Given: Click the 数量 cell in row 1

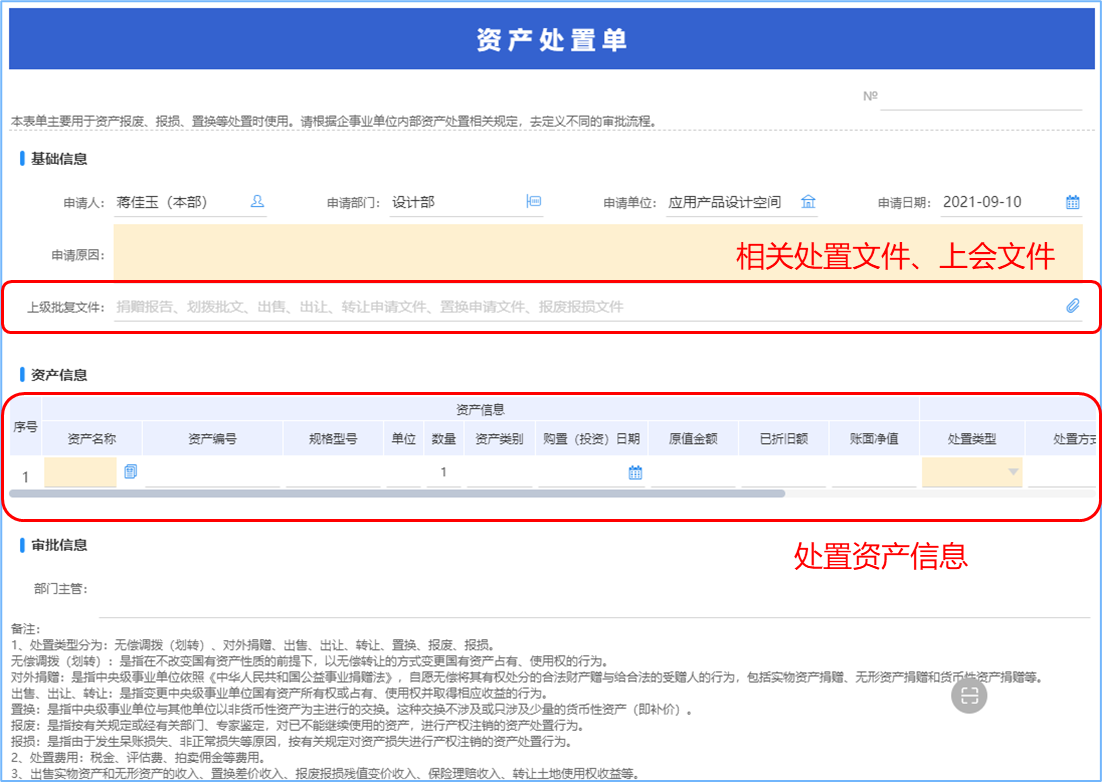Looking at the screenshot, I should pos(443,473).
